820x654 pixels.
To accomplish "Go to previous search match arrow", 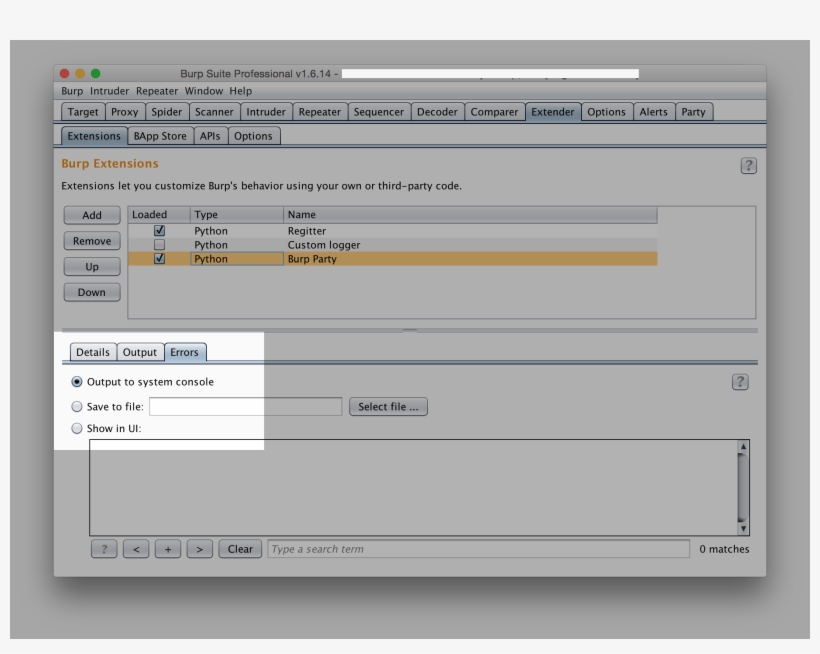I will click(136, 549).
